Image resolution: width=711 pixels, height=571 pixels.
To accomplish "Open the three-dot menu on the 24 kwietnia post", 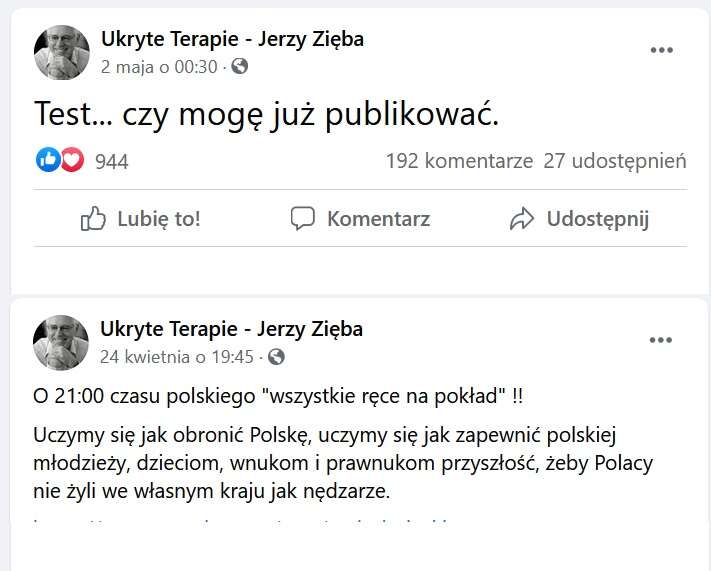I will click(661, 340).
